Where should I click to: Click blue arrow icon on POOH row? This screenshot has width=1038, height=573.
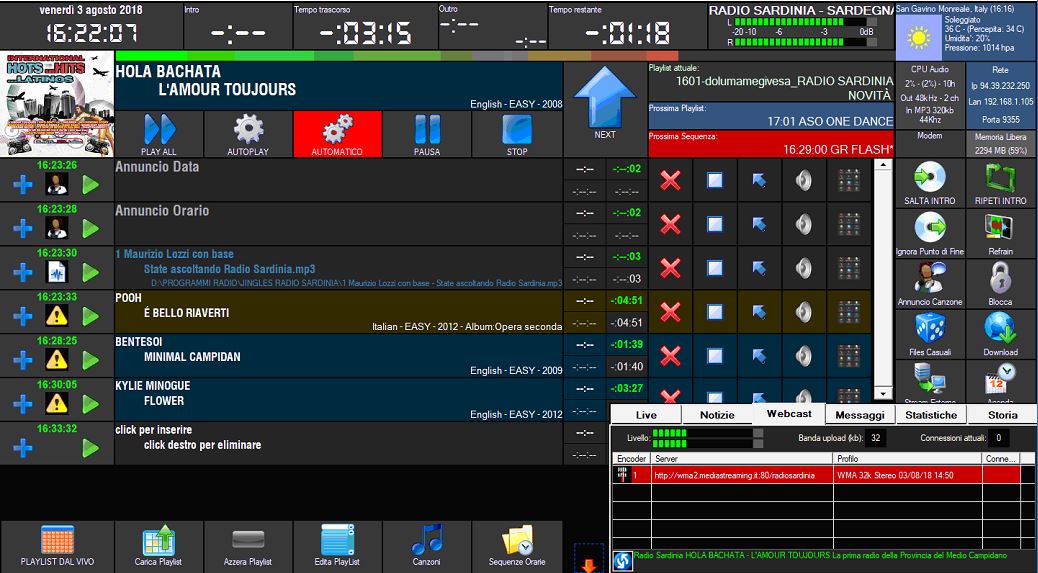(759, 312)
